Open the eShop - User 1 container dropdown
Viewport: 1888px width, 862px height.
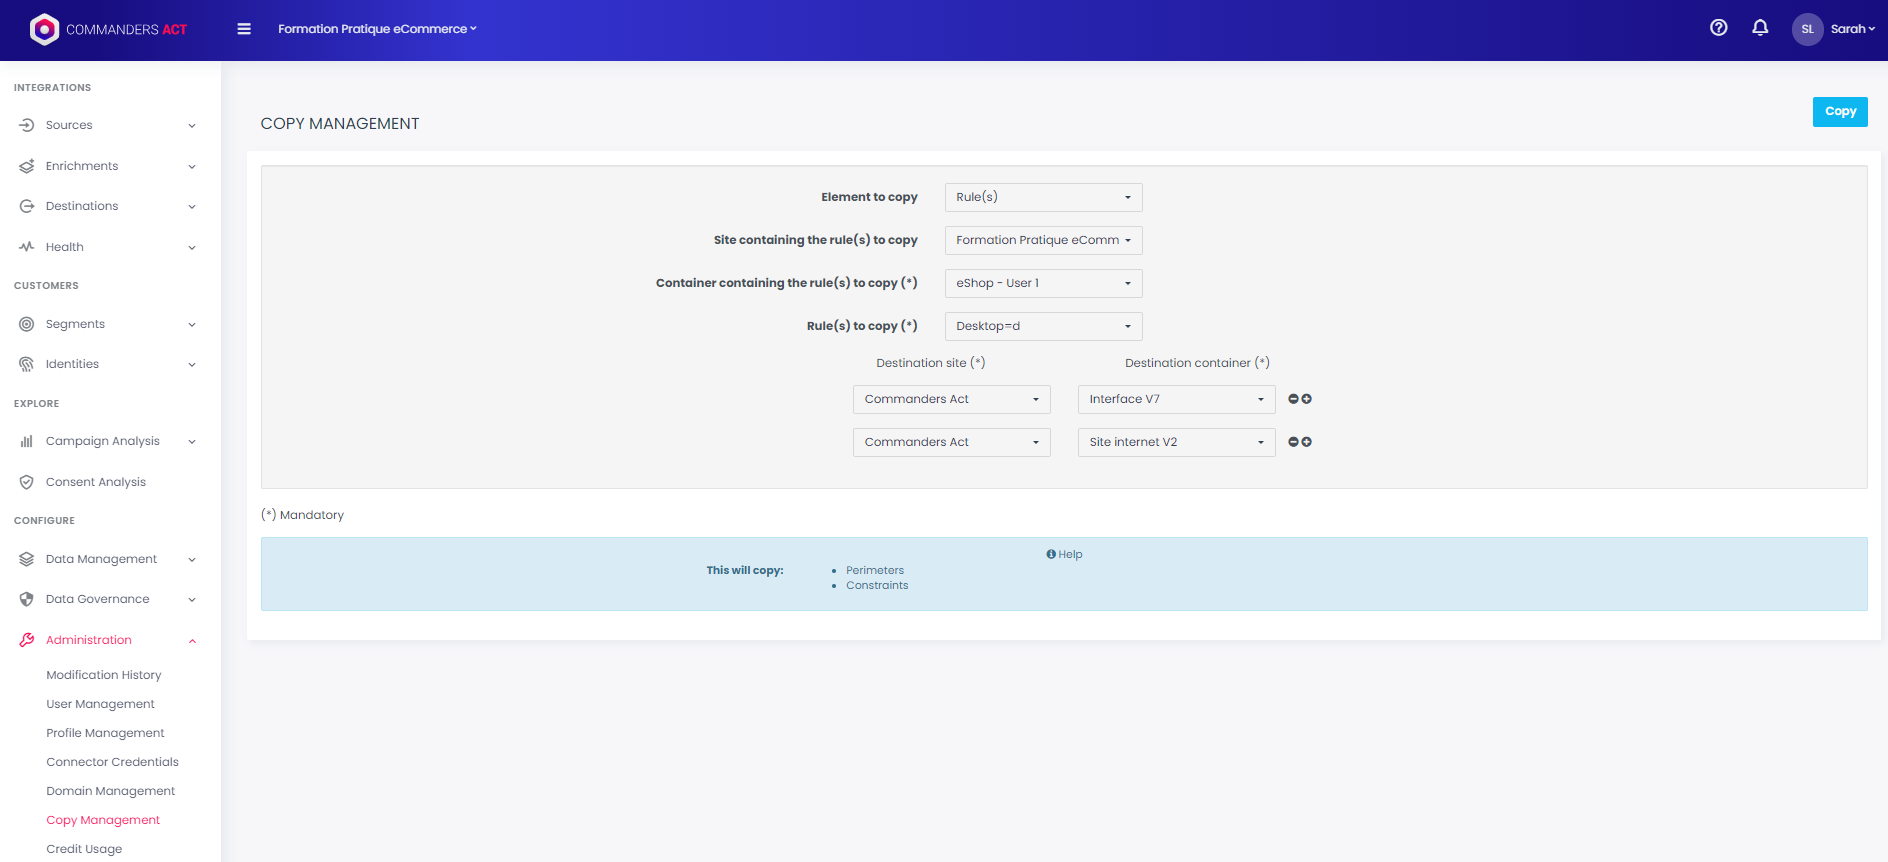point(1043,284)
